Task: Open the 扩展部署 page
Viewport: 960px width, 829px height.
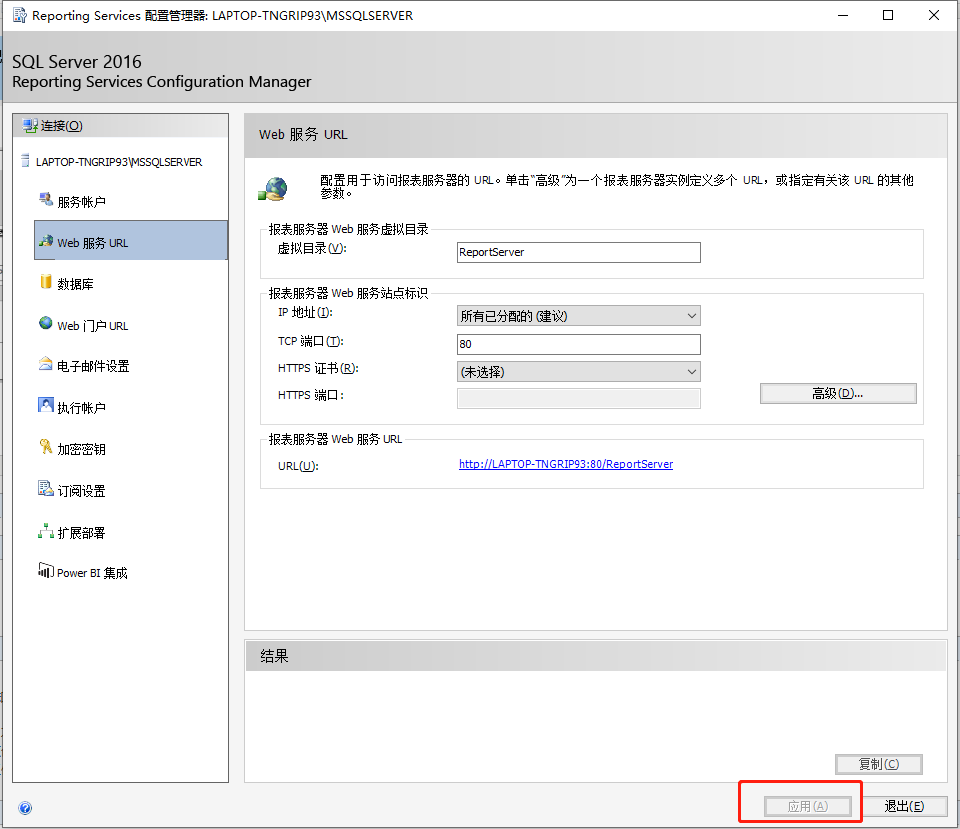Action: (x=81, y=533)
